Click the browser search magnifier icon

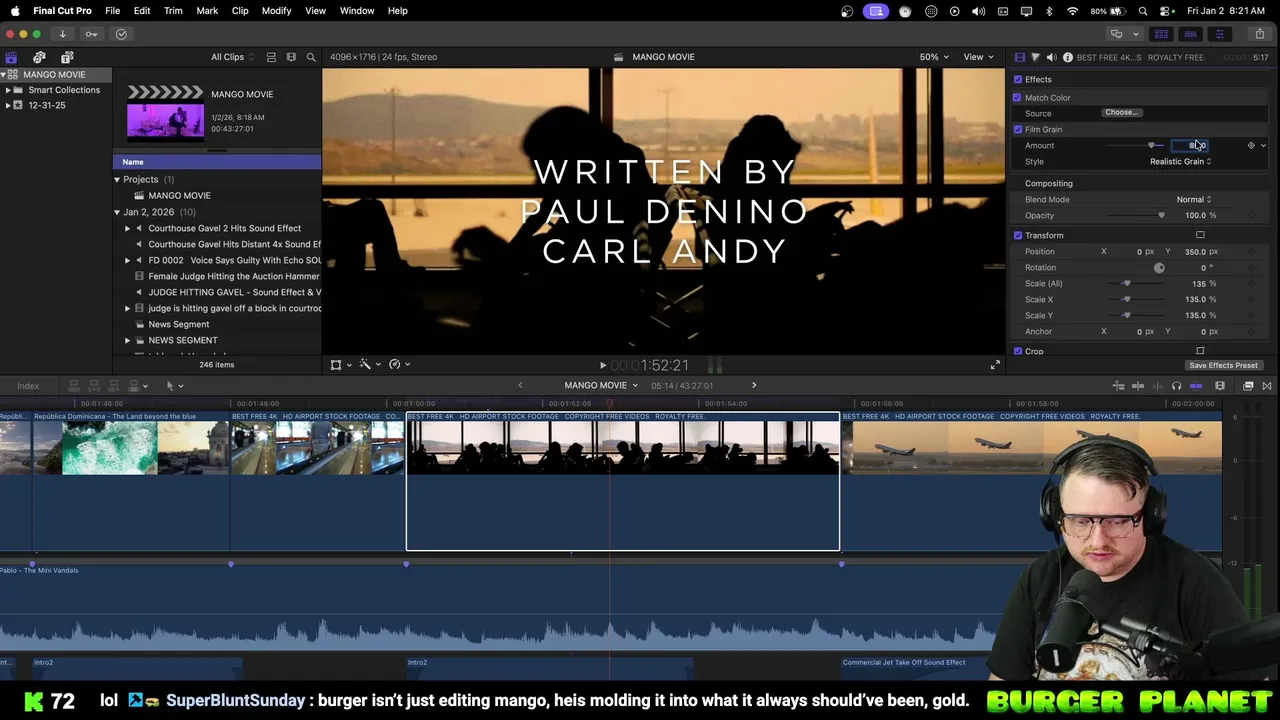(x=311, y=57)
